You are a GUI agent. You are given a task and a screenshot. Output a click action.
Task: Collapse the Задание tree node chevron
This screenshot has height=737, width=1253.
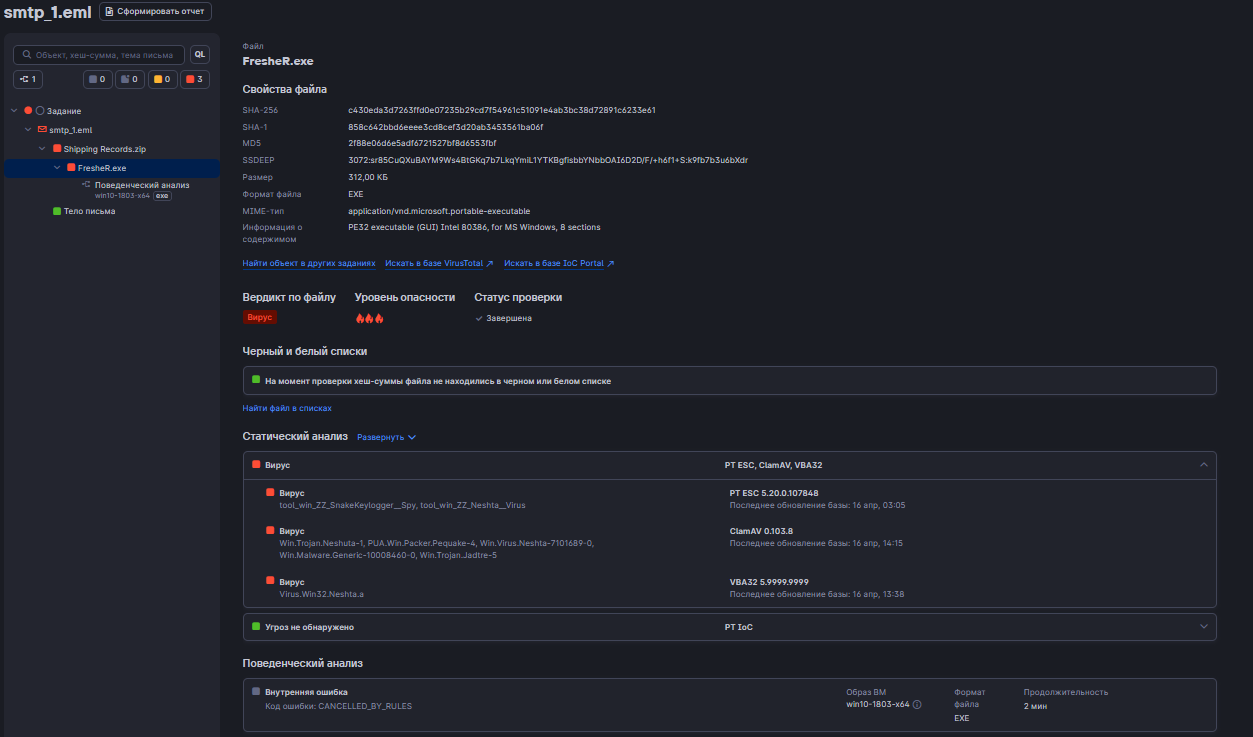pyautogui.click(x=14, y=111)
